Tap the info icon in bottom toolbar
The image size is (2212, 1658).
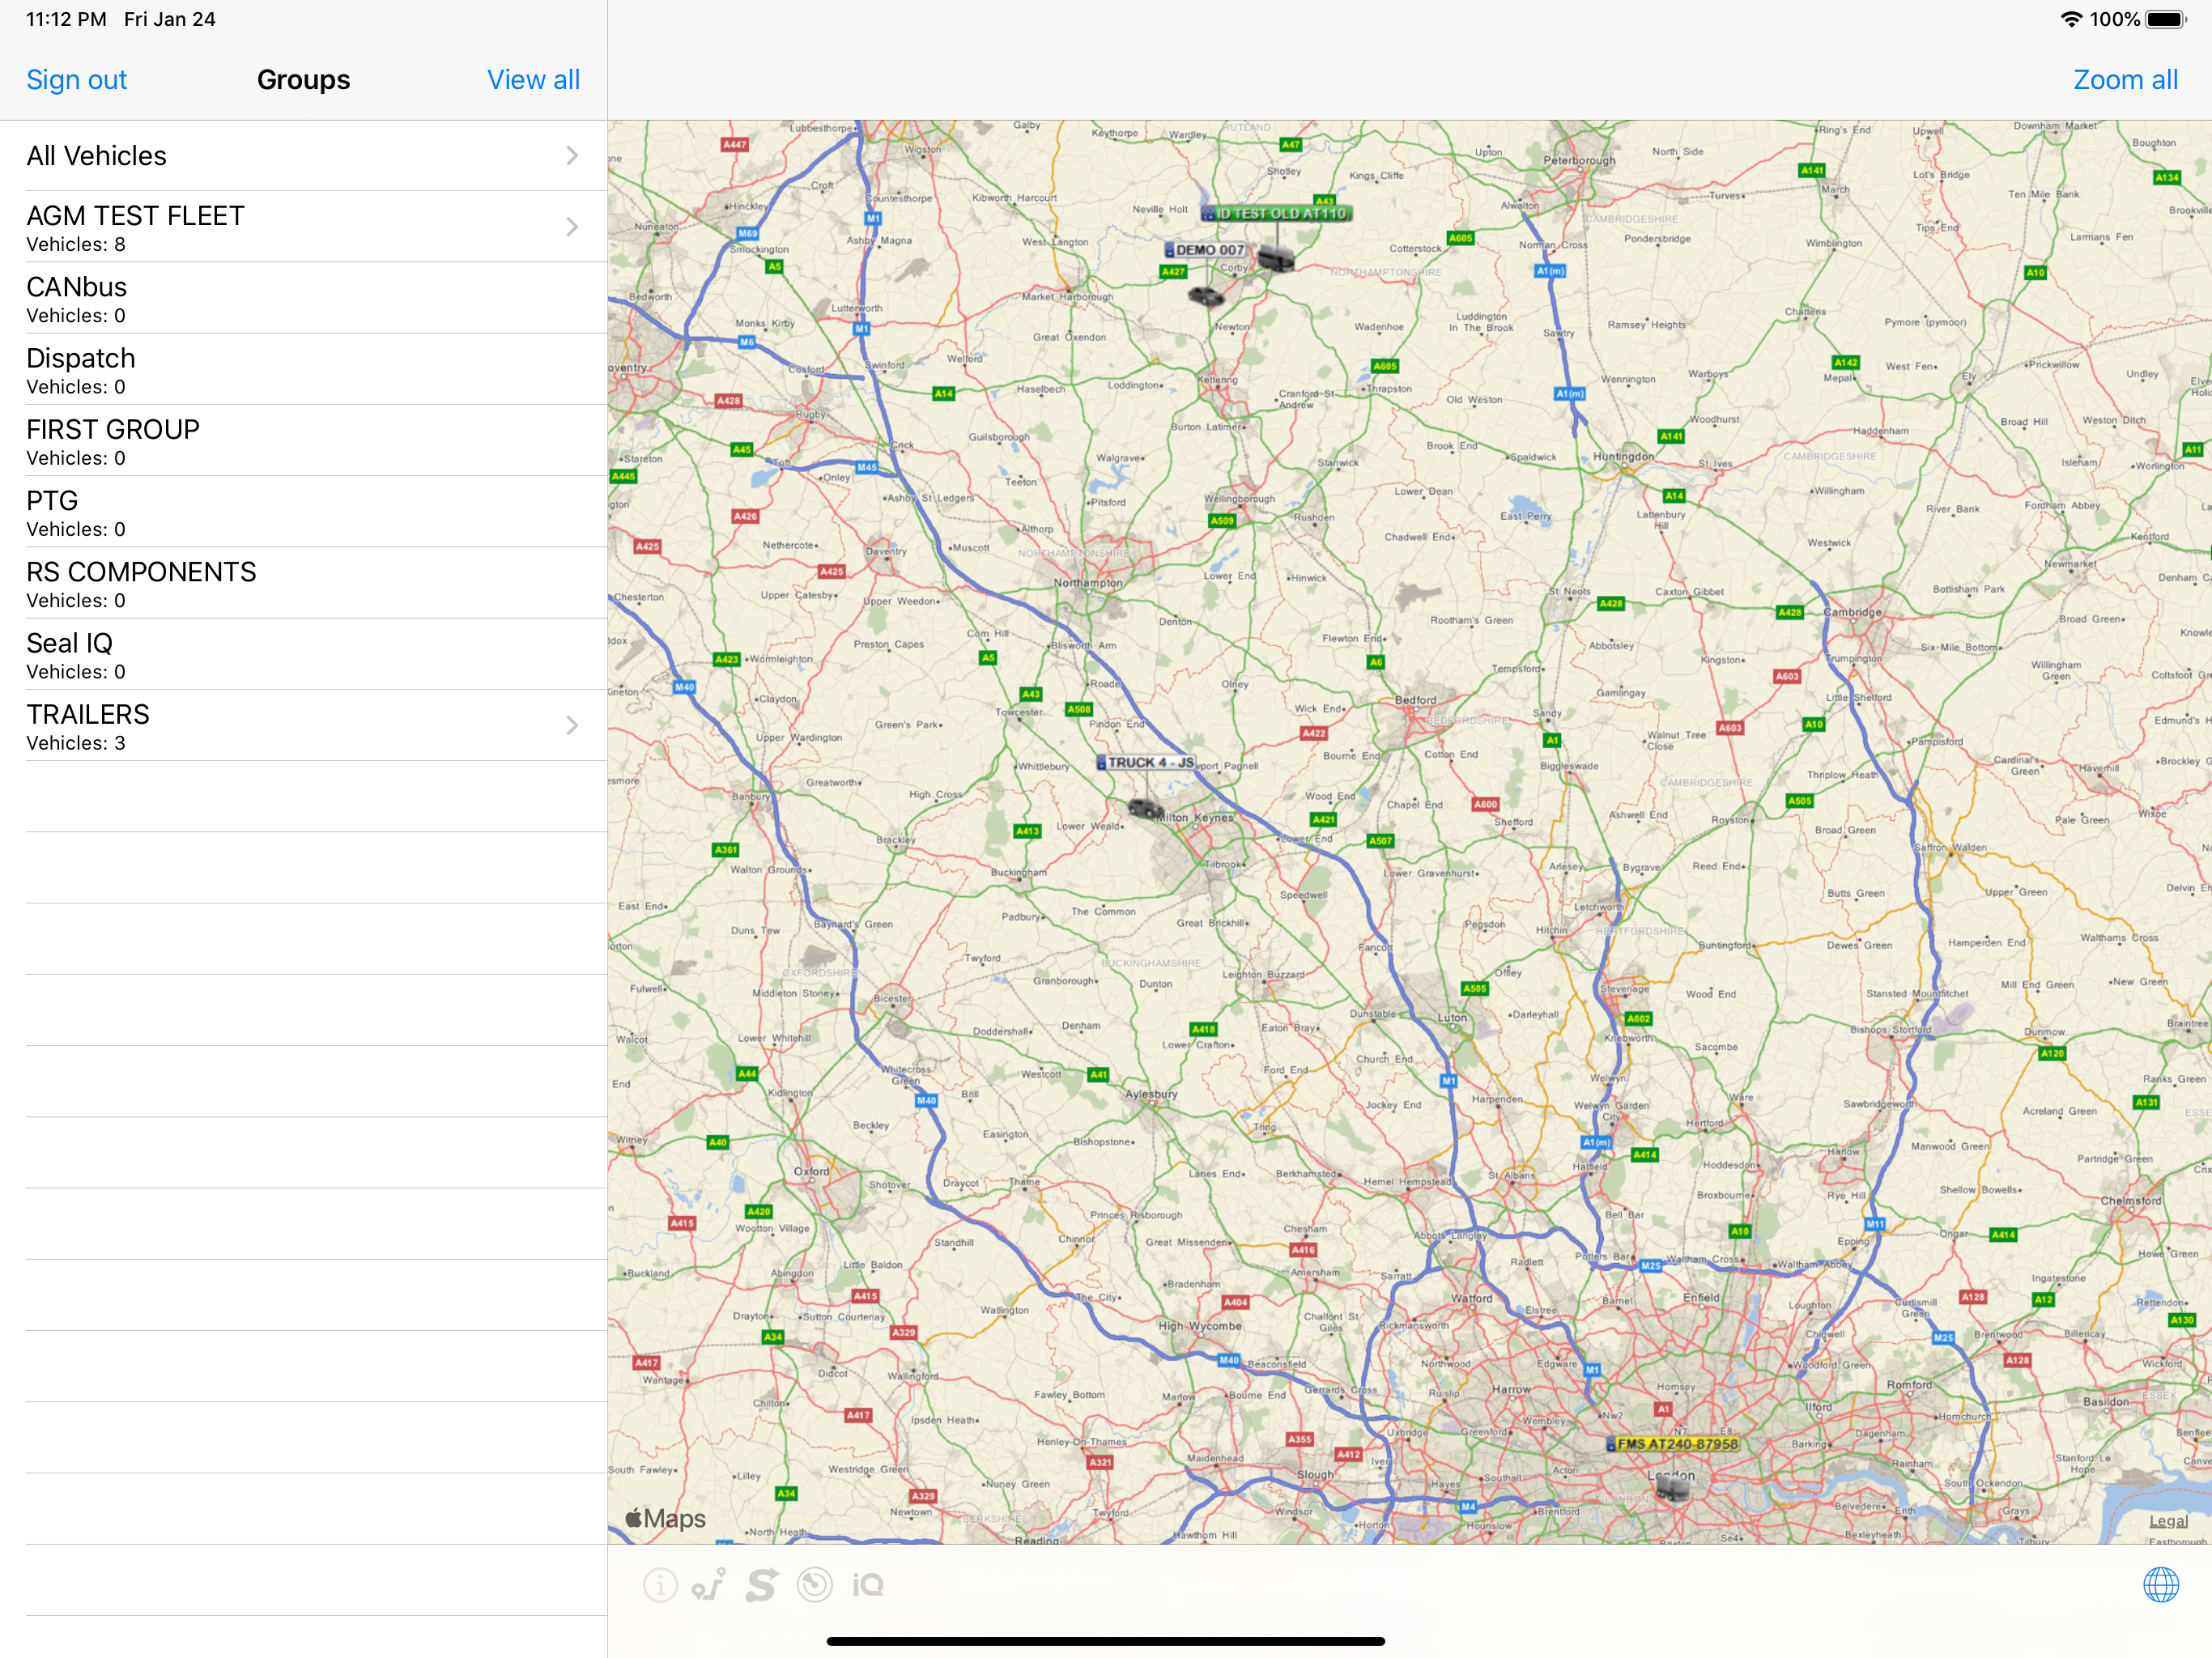660,1585
